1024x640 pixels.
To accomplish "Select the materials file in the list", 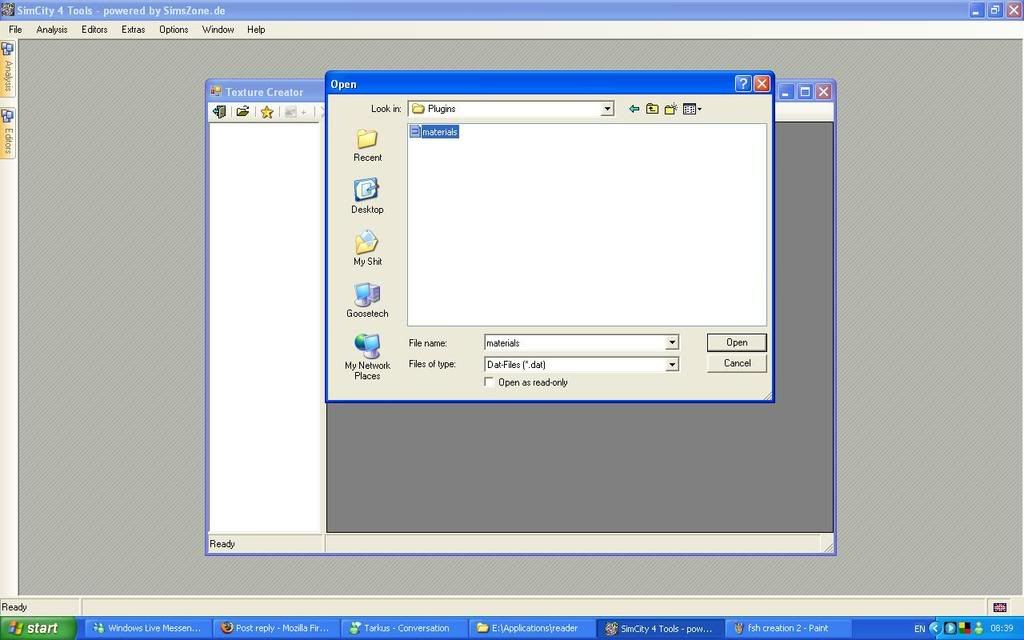I will point(434,132).
